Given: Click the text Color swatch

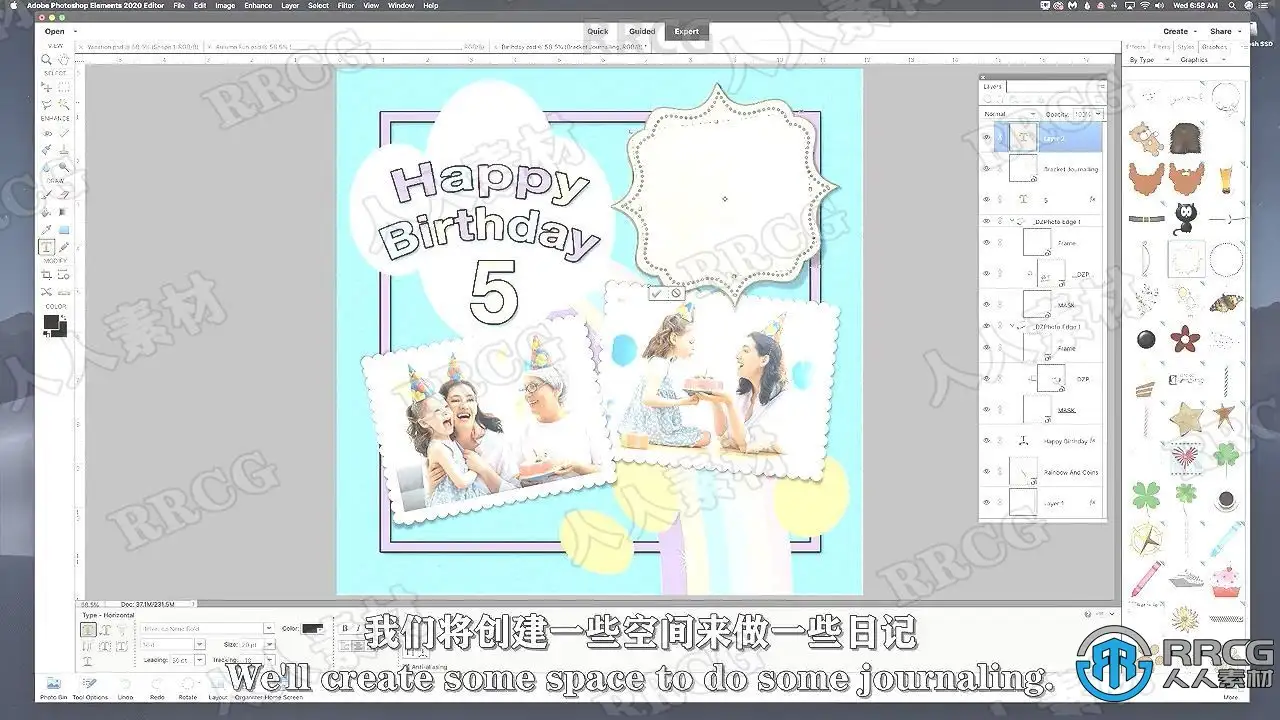Looking at the screenshot, I should tap(312, 628).
